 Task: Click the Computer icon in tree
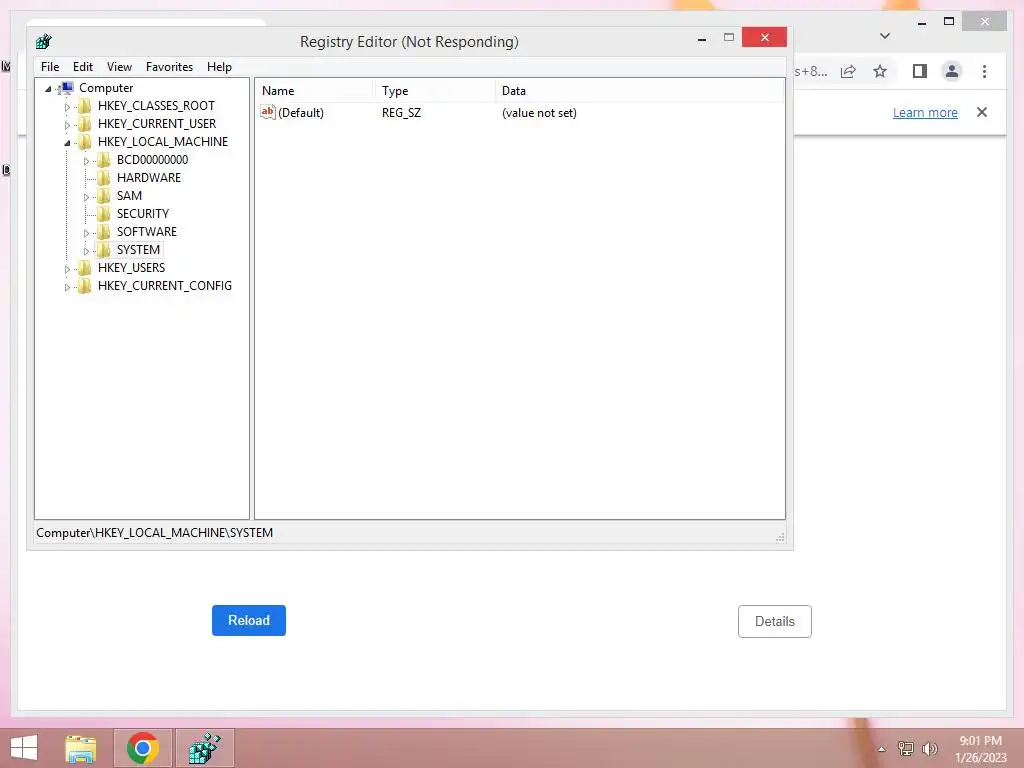(x=66, y=88)
